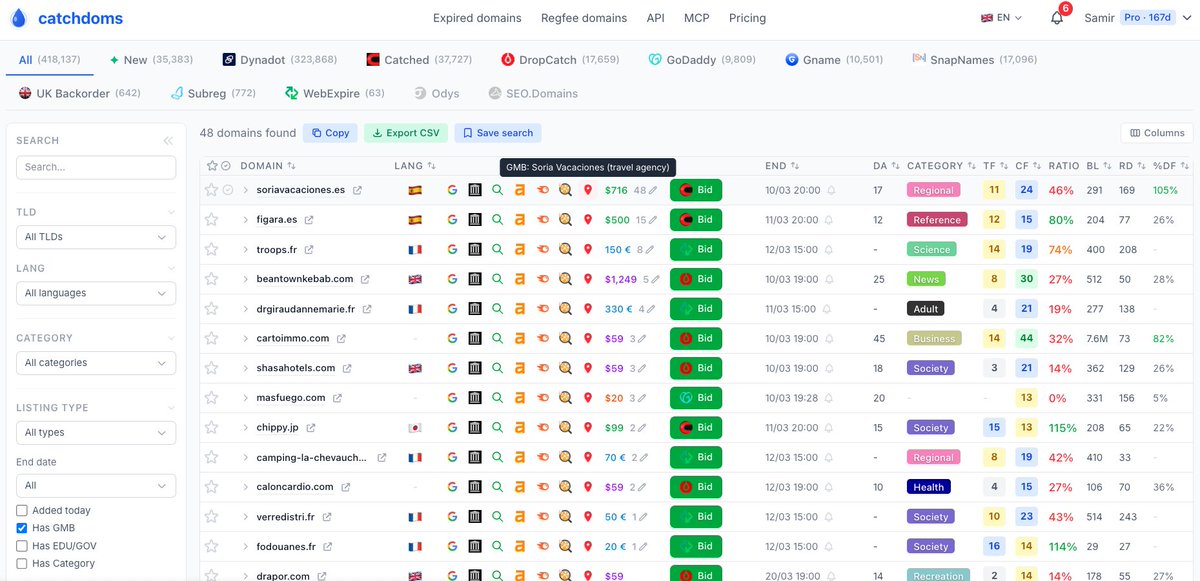Image resolution: width=1200 pixels, height=581 pixels.
Task: Open Wayback archive icon for chippy.jp
Action: coord(475,428)
